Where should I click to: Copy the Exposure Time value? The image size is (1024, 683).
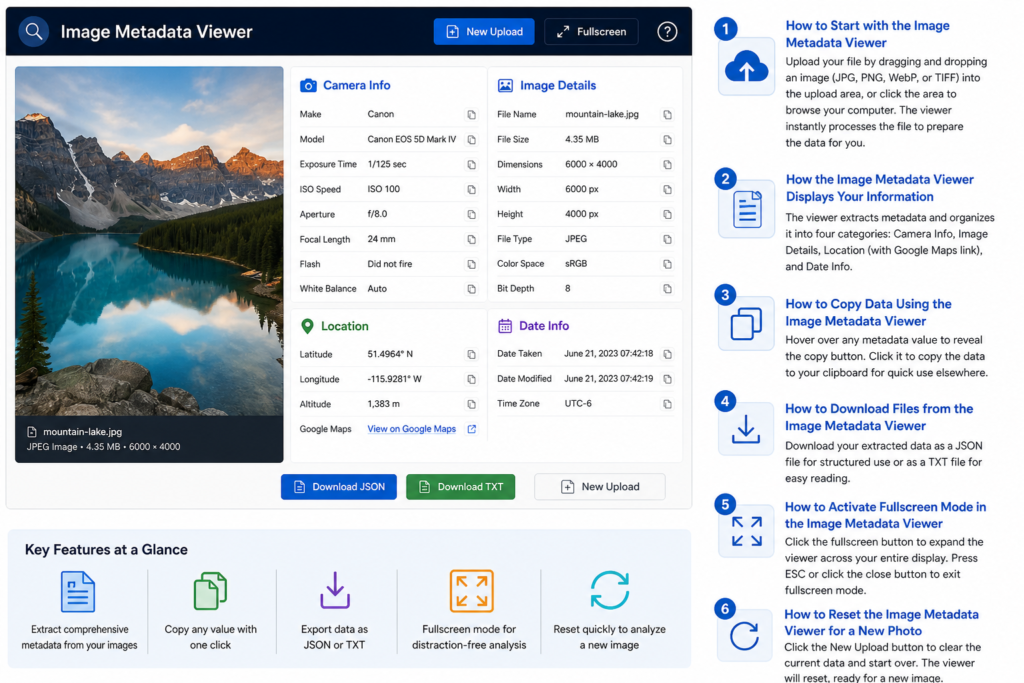(472, 165)
